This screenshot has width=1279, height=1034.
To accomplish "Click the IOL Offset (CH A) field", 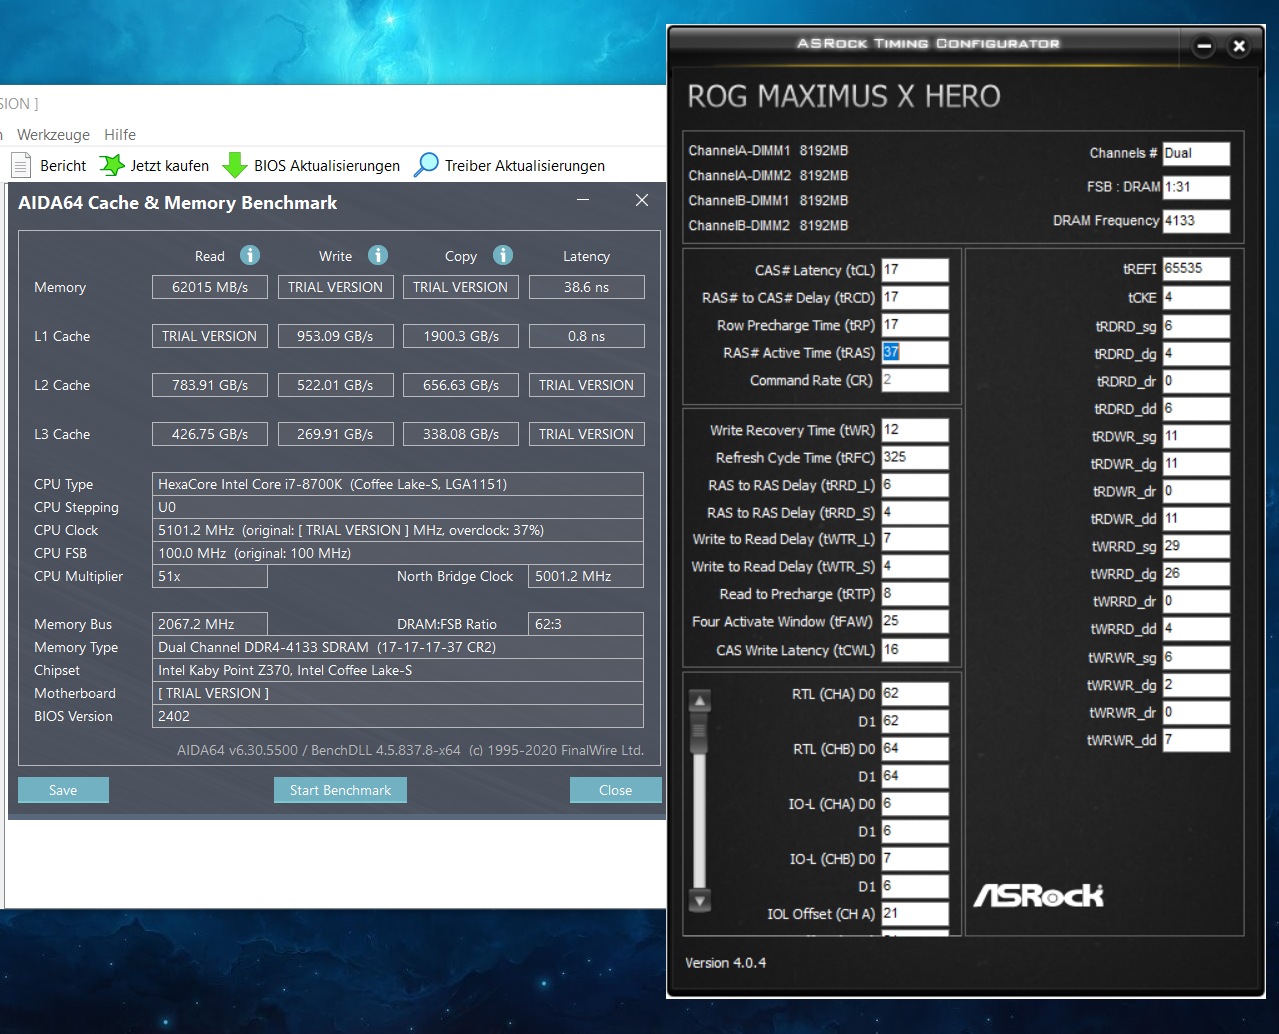I will pos(915,913).
